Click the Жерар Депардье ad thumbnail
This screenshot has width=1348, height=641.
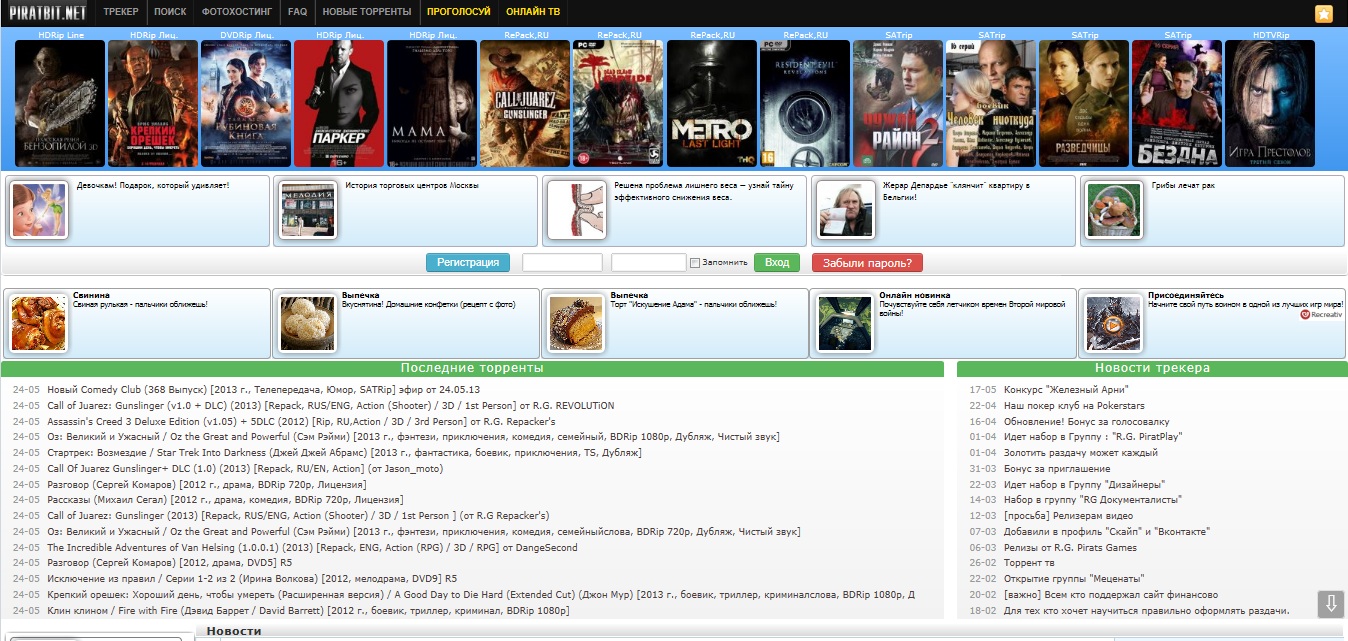tap(846, 210)
